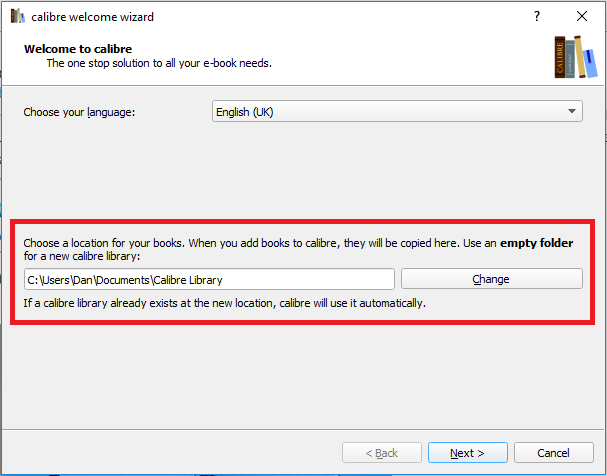Close the calibre welcome wizard window
The image size is (607, 476).
(x=581, y=16)
